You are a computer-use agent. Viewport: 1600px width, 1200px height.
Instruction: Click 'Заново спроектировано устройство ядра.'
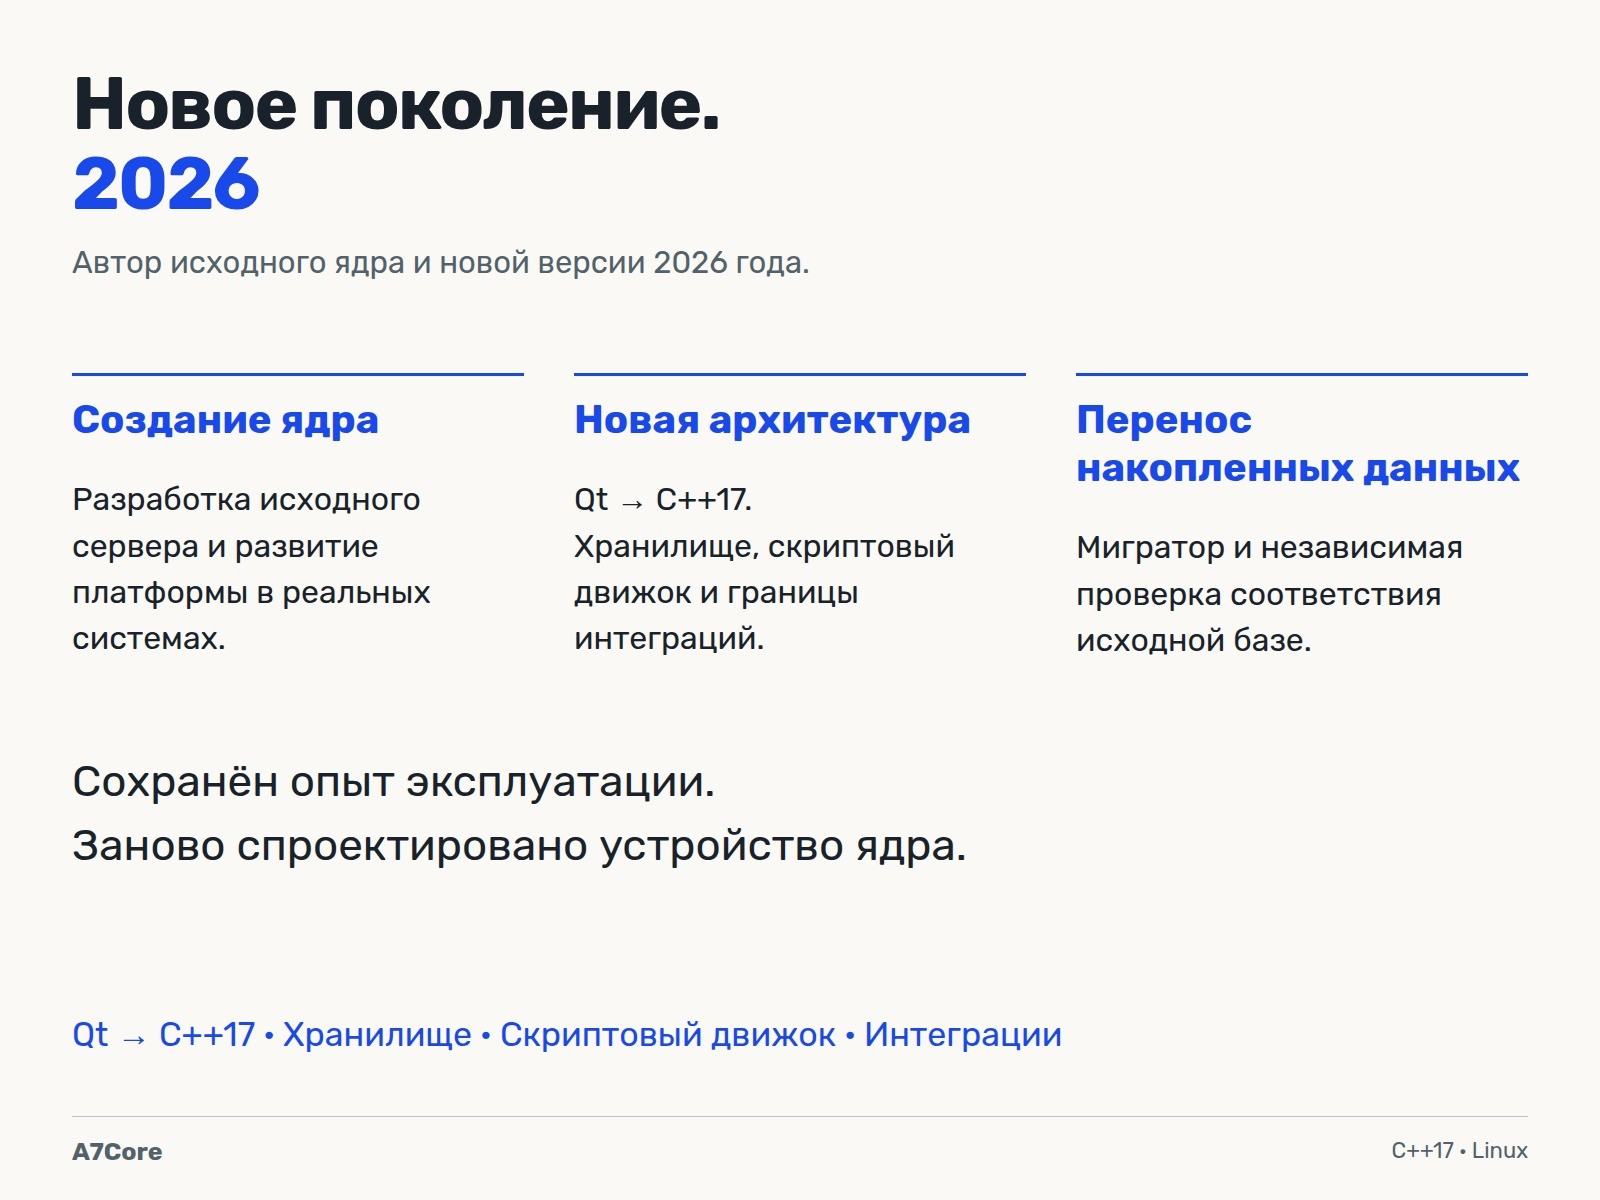(x=520, y=846)
